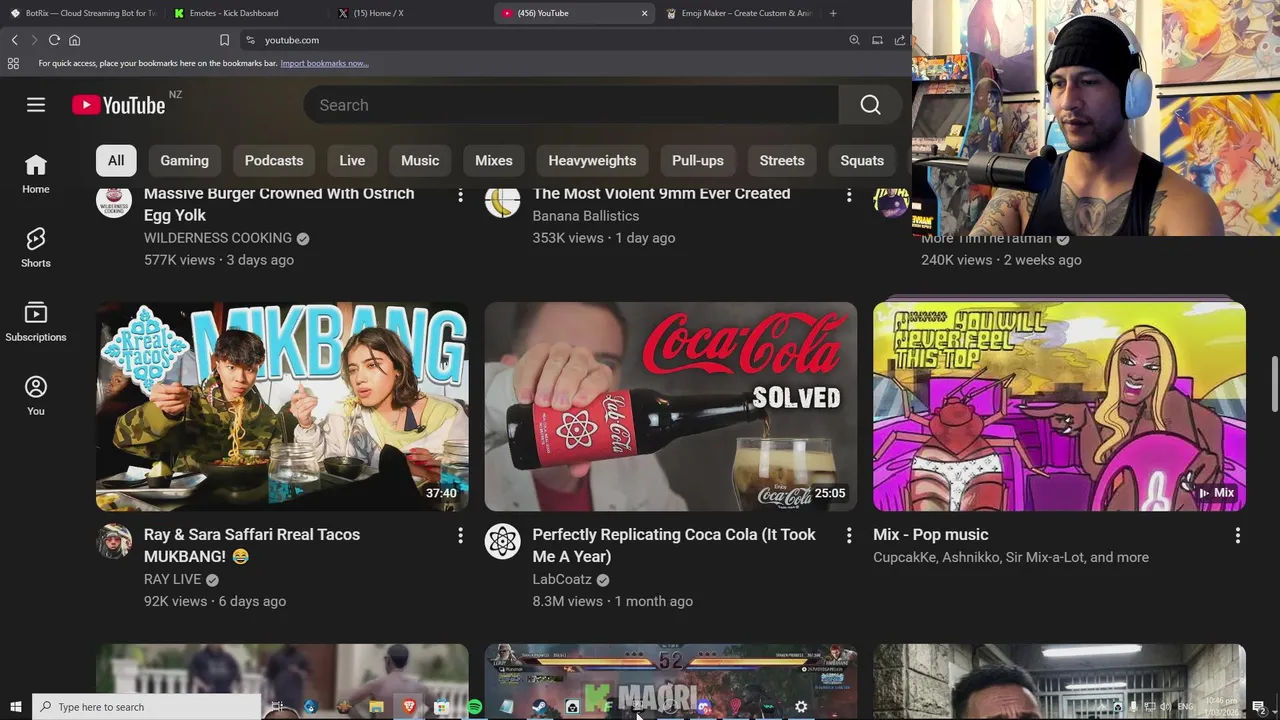1280x720 pixels.
Task: Select the Streets filter chip
Action: click(782, 160)
